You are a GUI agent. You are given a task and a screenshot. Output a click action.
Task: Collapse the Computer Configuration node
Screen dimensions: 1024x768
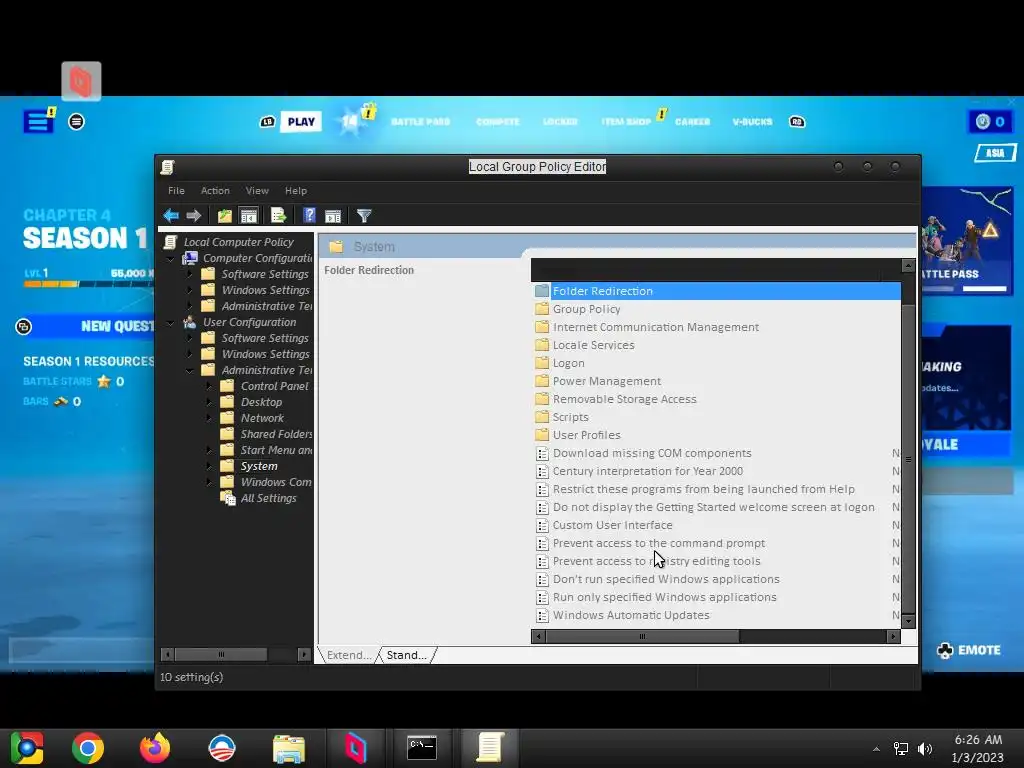[171, 259]
